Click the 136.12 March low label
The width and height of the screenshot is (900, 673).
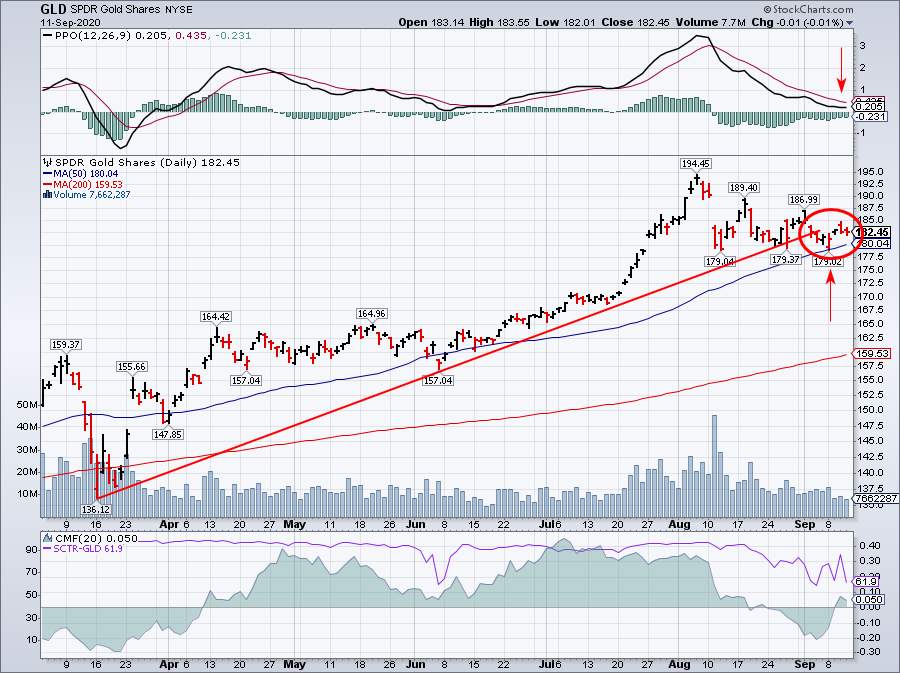[96, 509]
